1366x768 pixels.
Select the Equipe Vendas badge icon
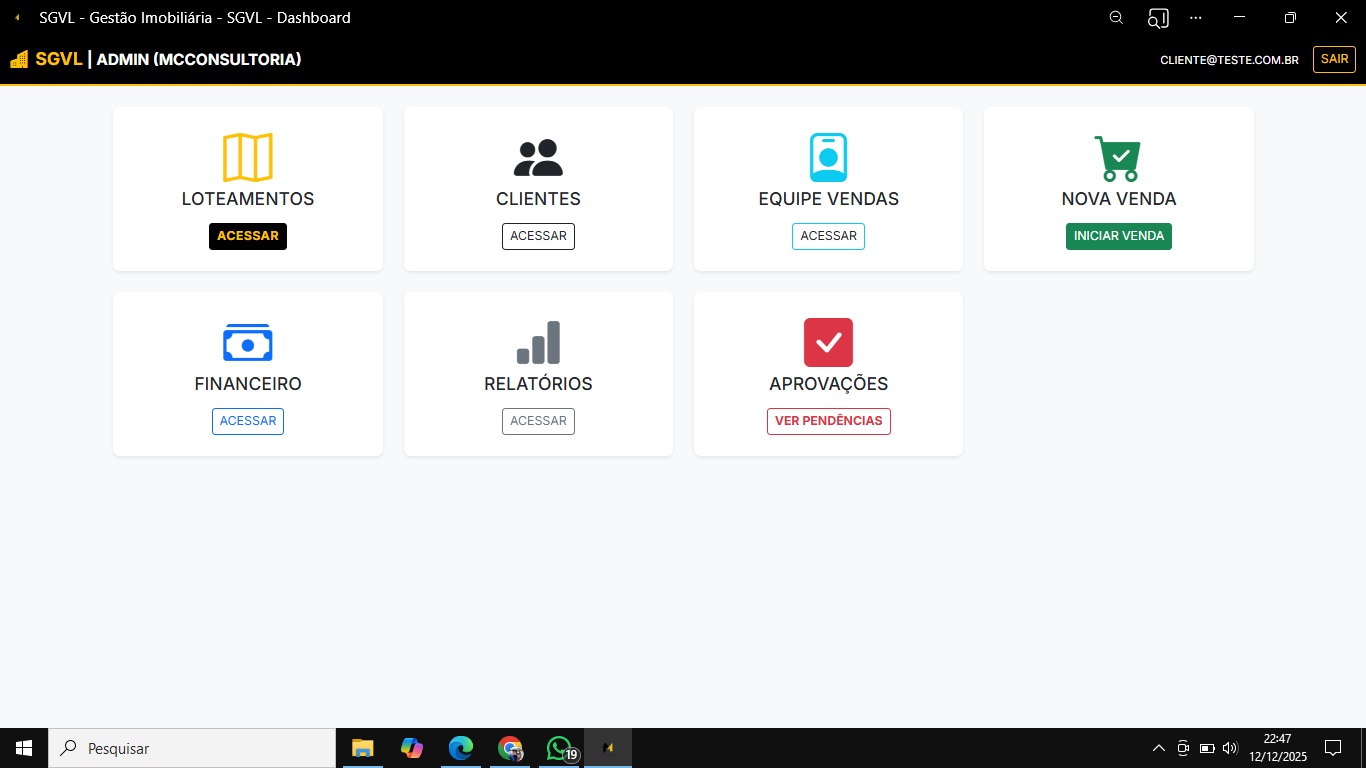(828, 156)
